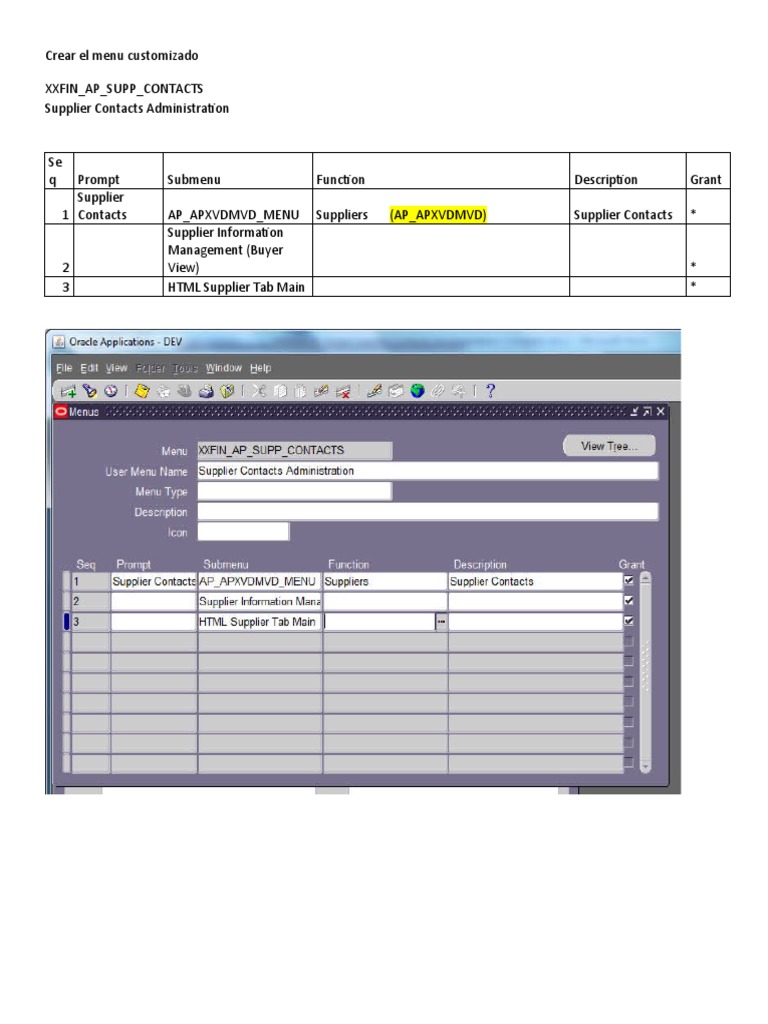The height and width of the screenshot is (1024, 768).
Task: Click the header Description field
Action: click(x=428, y=511)
